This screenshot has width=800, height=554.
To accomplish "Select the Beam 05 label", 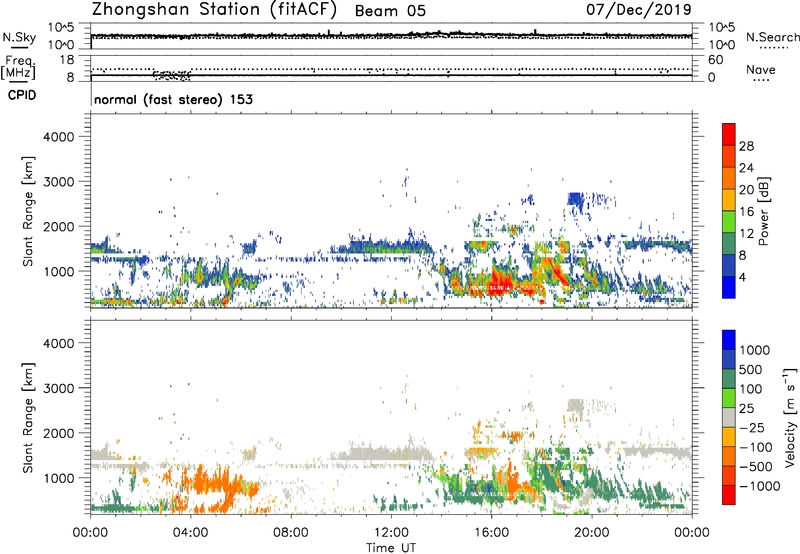I will (x=390, y=11).
